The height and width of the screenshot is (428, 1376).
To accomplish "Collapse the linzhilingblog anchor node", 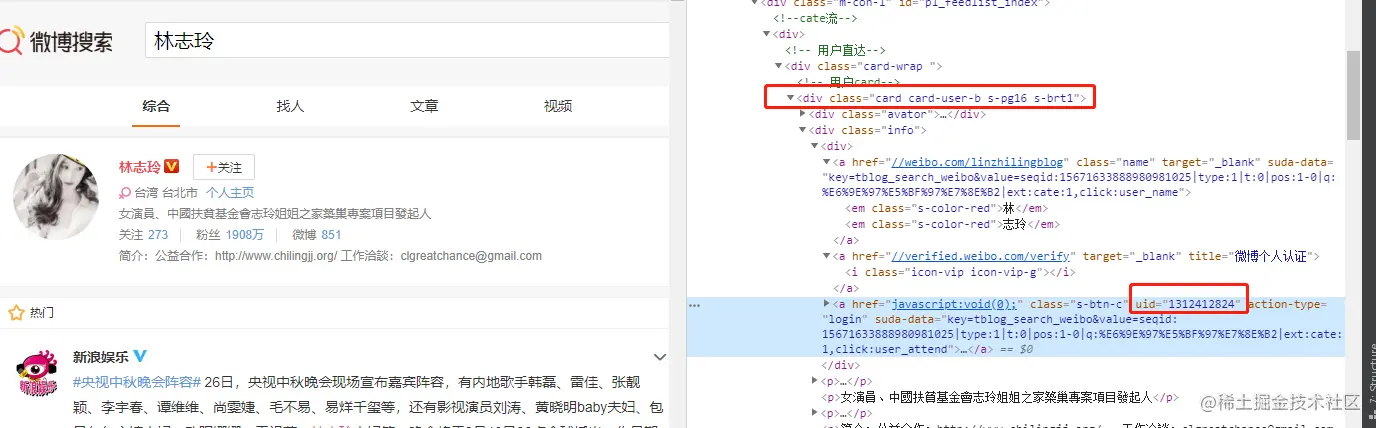I will tap(826, 162).
